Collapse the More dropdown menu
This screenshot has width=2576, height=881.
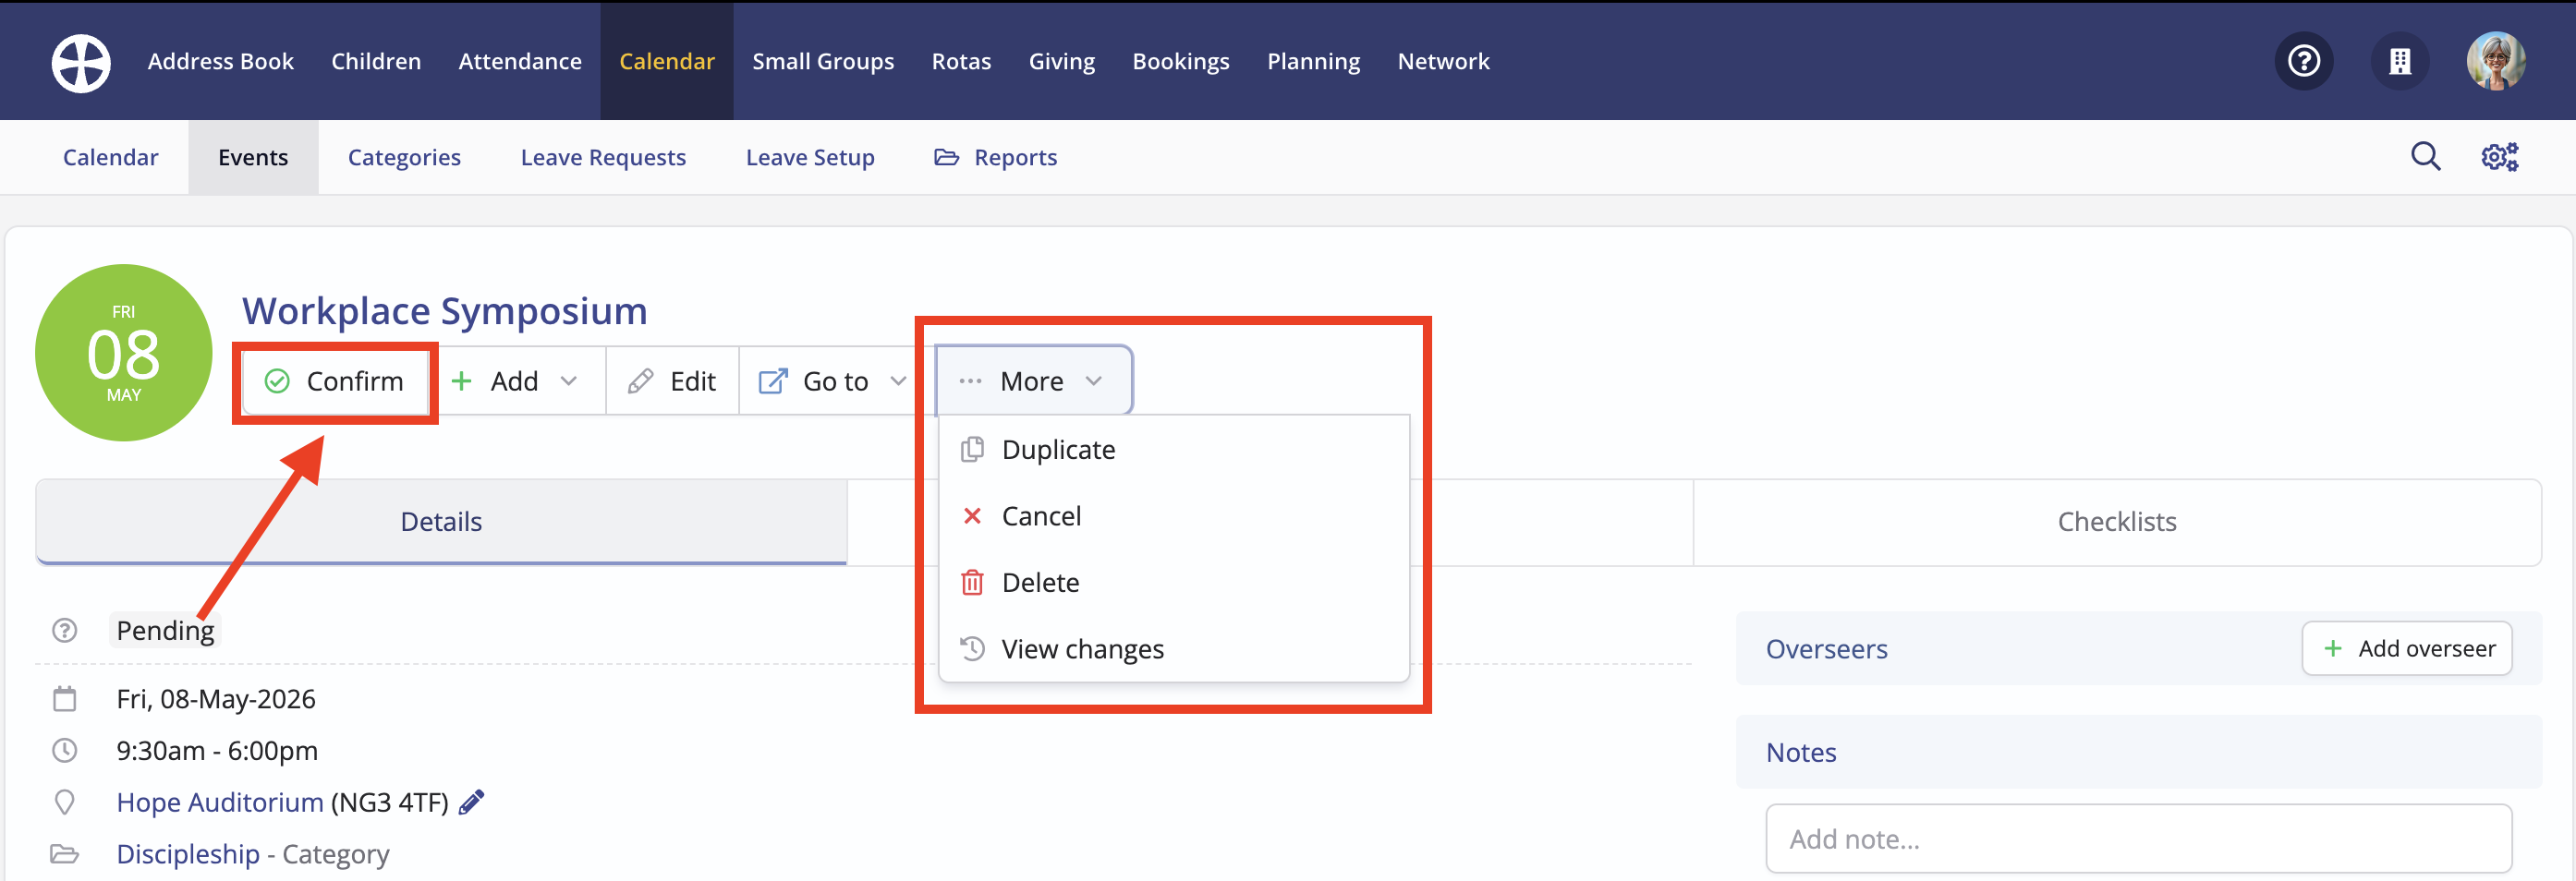(1033, 381)
